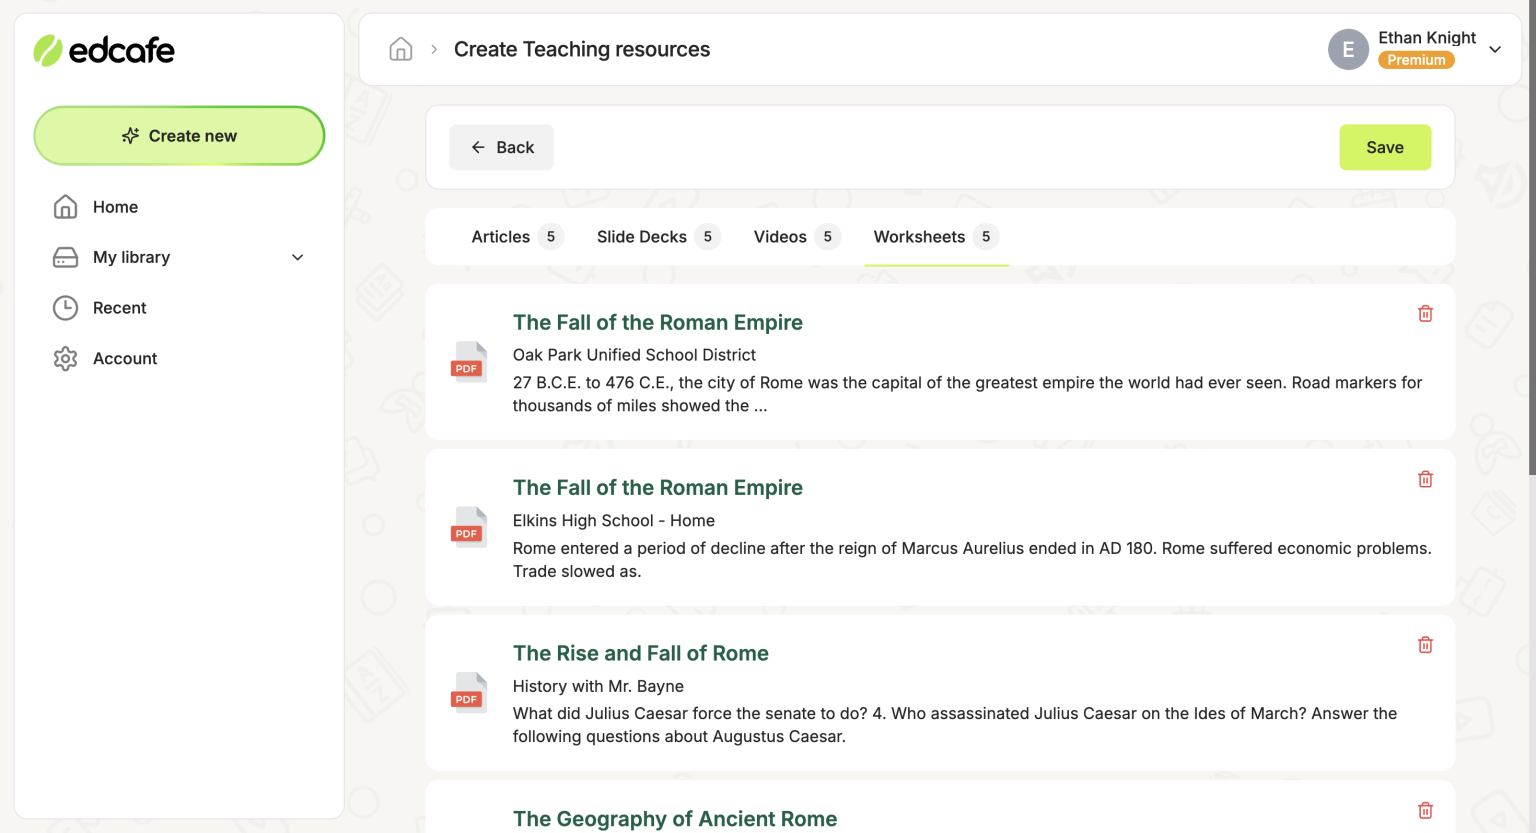The width and height of the screenshot is (1536, 833).
Task: Click 'Oak Park Unified School District' source text
Action: pos(634,355)
